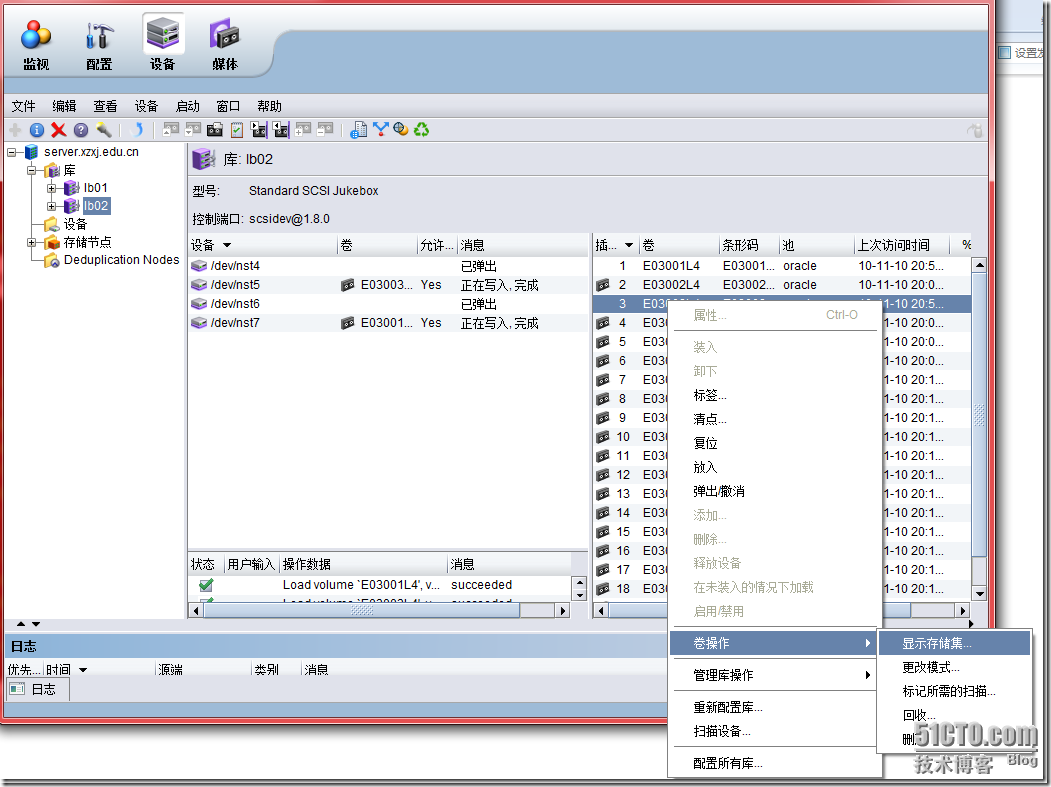Expand the 存储节点 tree node

(31, 242)
